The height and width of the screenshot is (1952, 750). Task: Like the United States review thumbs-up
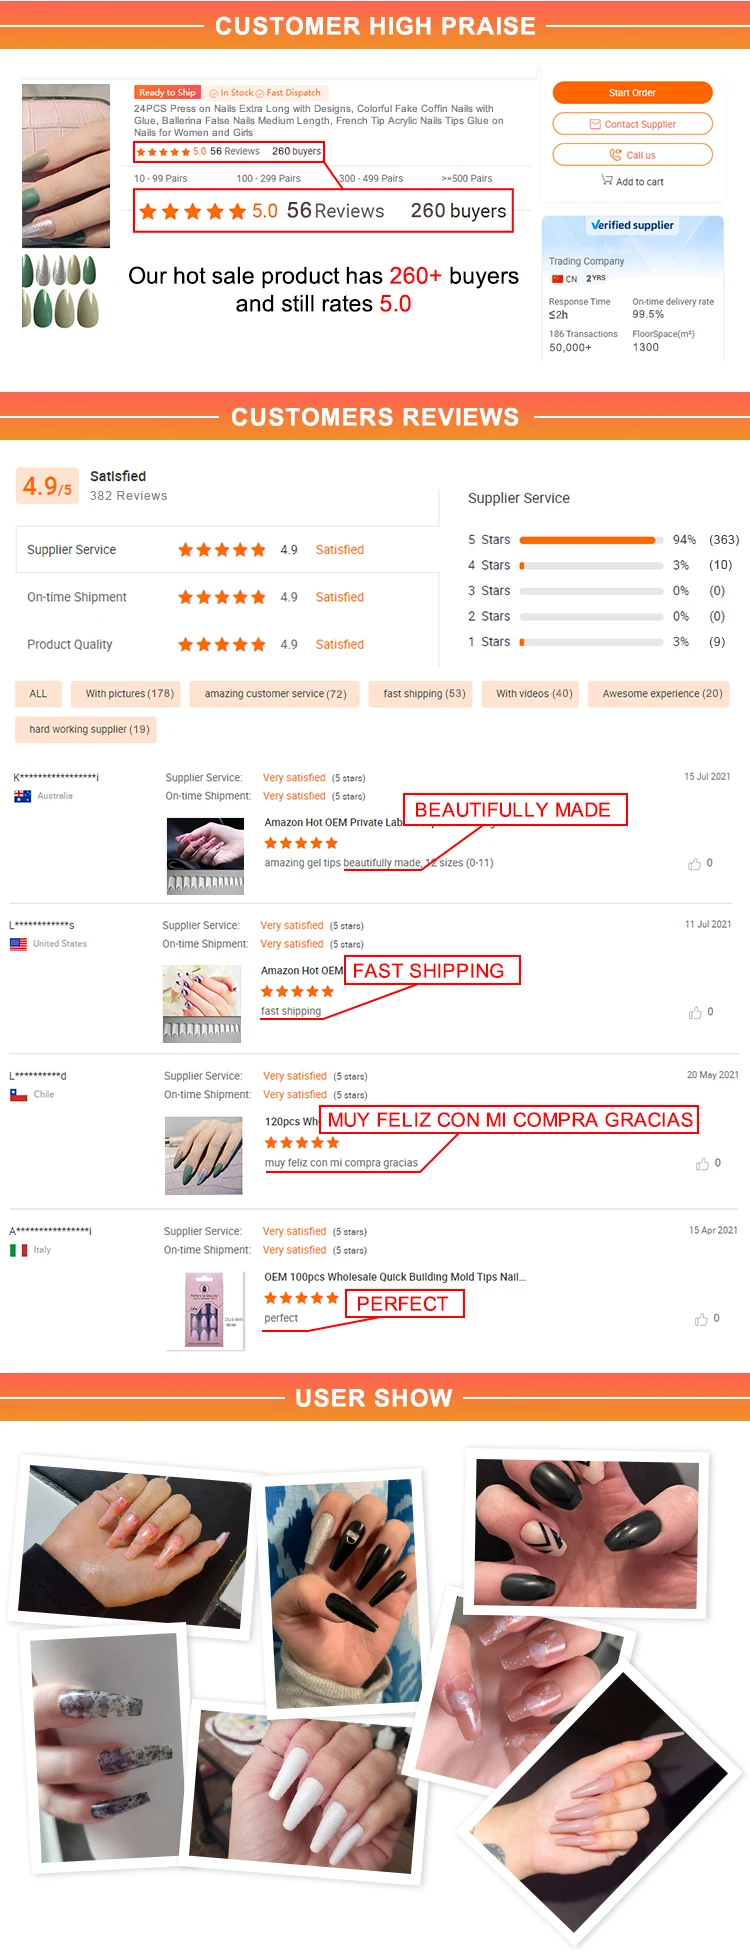(x=695, y=1013)
